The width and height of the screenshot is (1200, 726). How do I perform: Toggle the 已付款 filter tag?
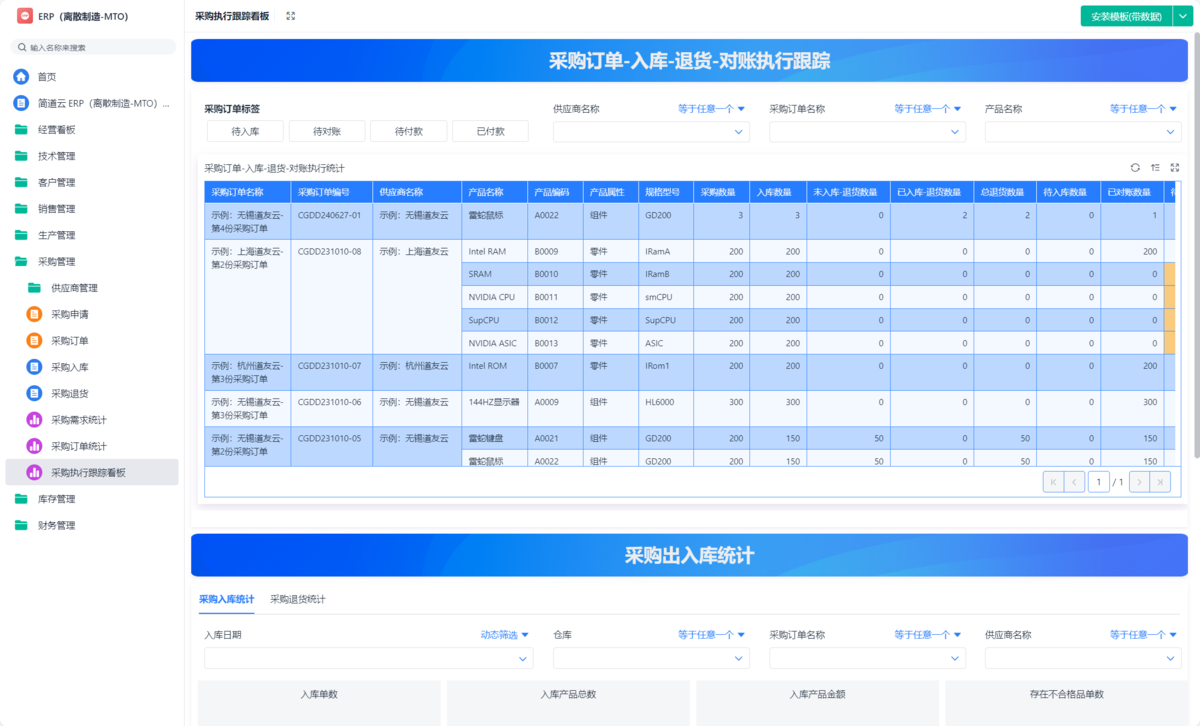[490, 130]
